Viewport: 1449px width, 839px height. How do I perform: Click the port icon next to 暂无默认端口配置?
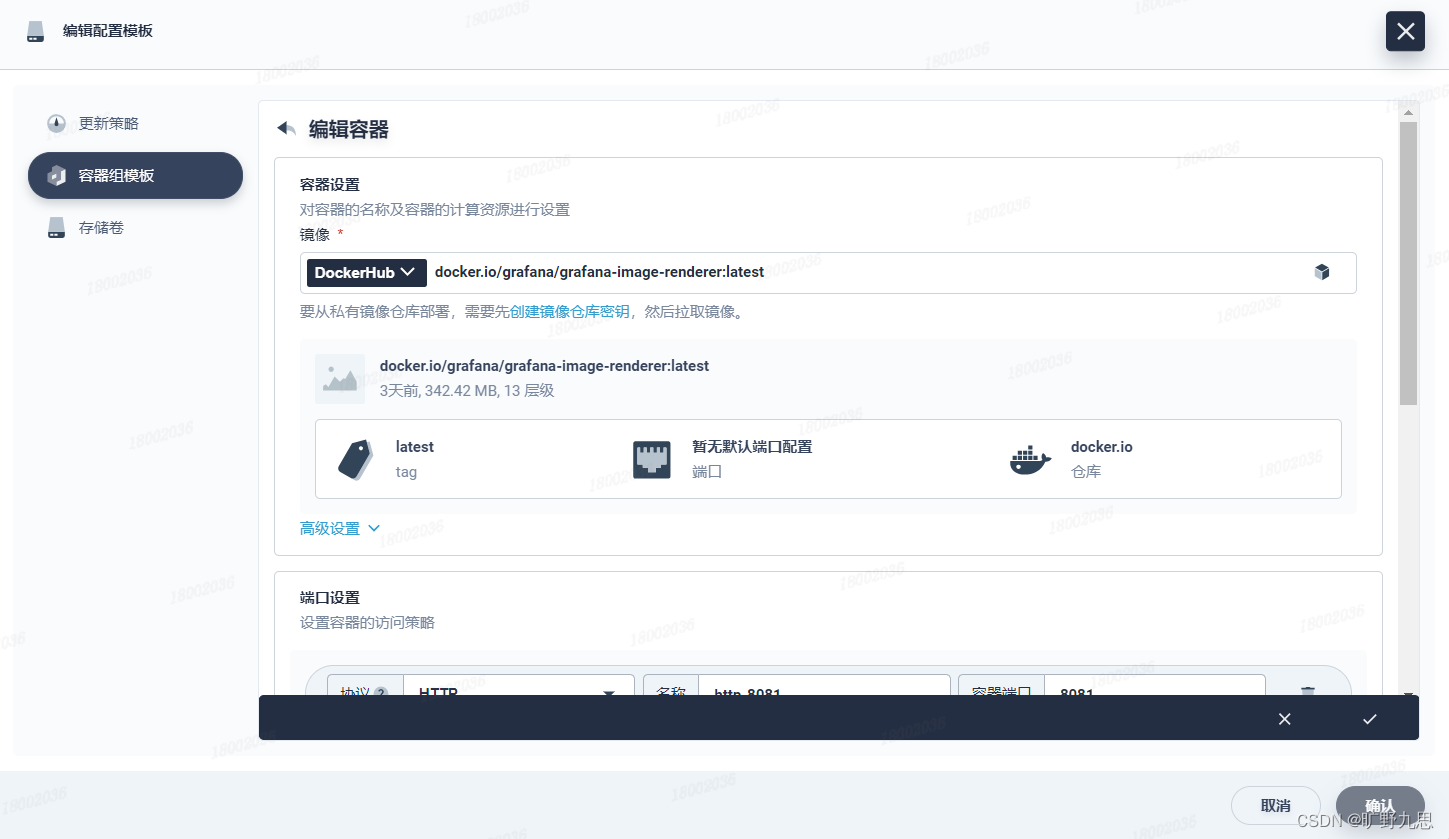pos(652,458)
